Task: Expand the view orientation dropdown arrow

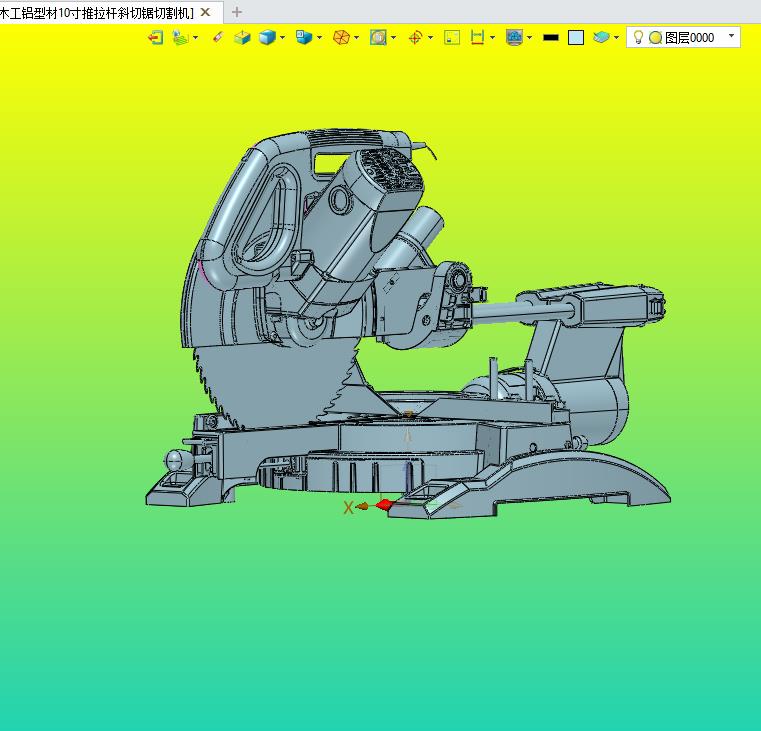Action: click(319, 37)
